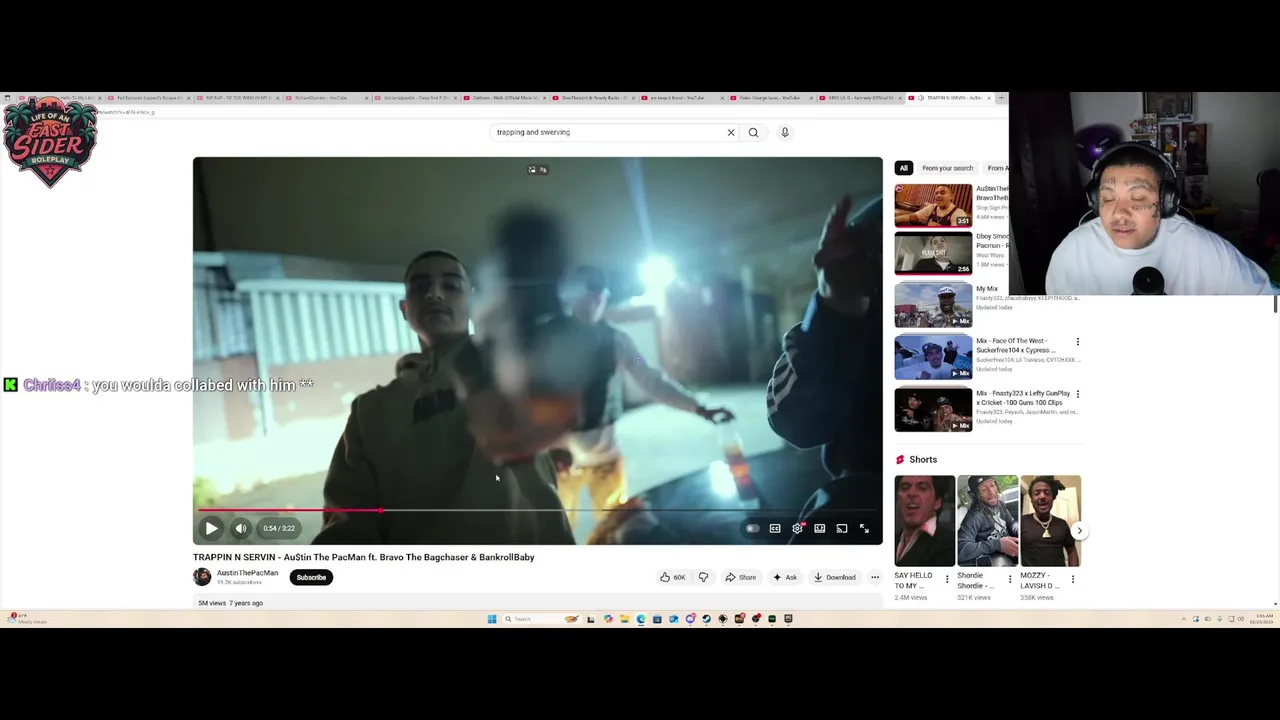Search with voice microphone icon
This screenshot has height=720, width=1280.
point(785,132)
